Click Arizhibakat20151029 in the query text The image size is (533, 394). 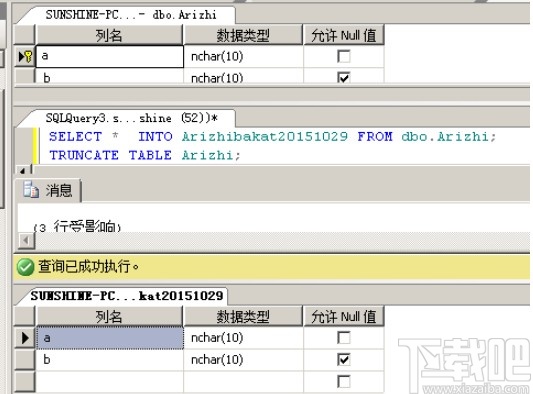pyautogui.click(x=264, y=137)
